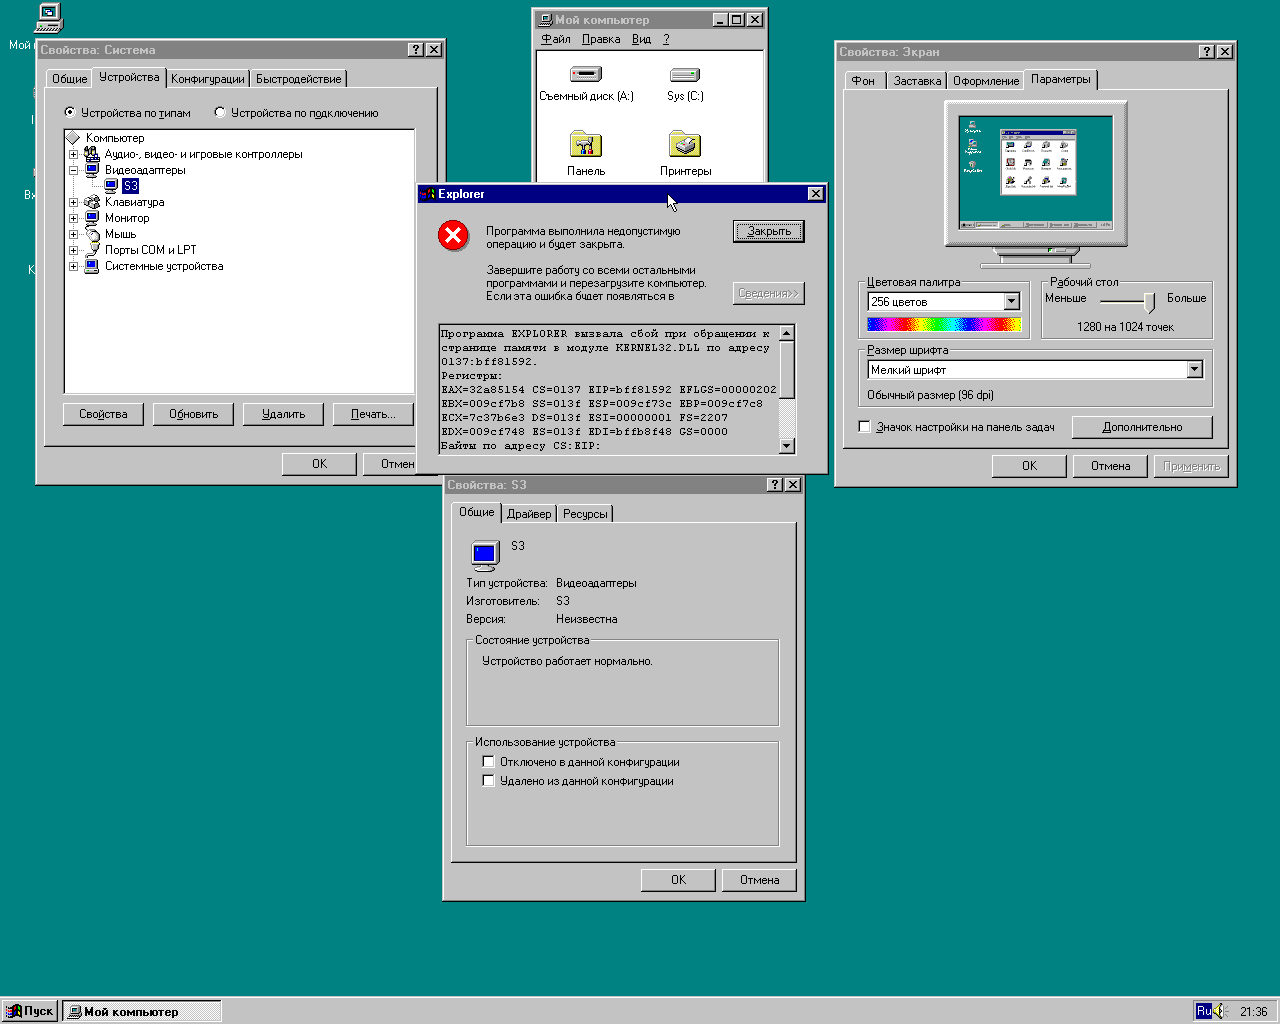Switch to the Фон tab
This screenshot has height=1024, width=1280.
[863, 81]
